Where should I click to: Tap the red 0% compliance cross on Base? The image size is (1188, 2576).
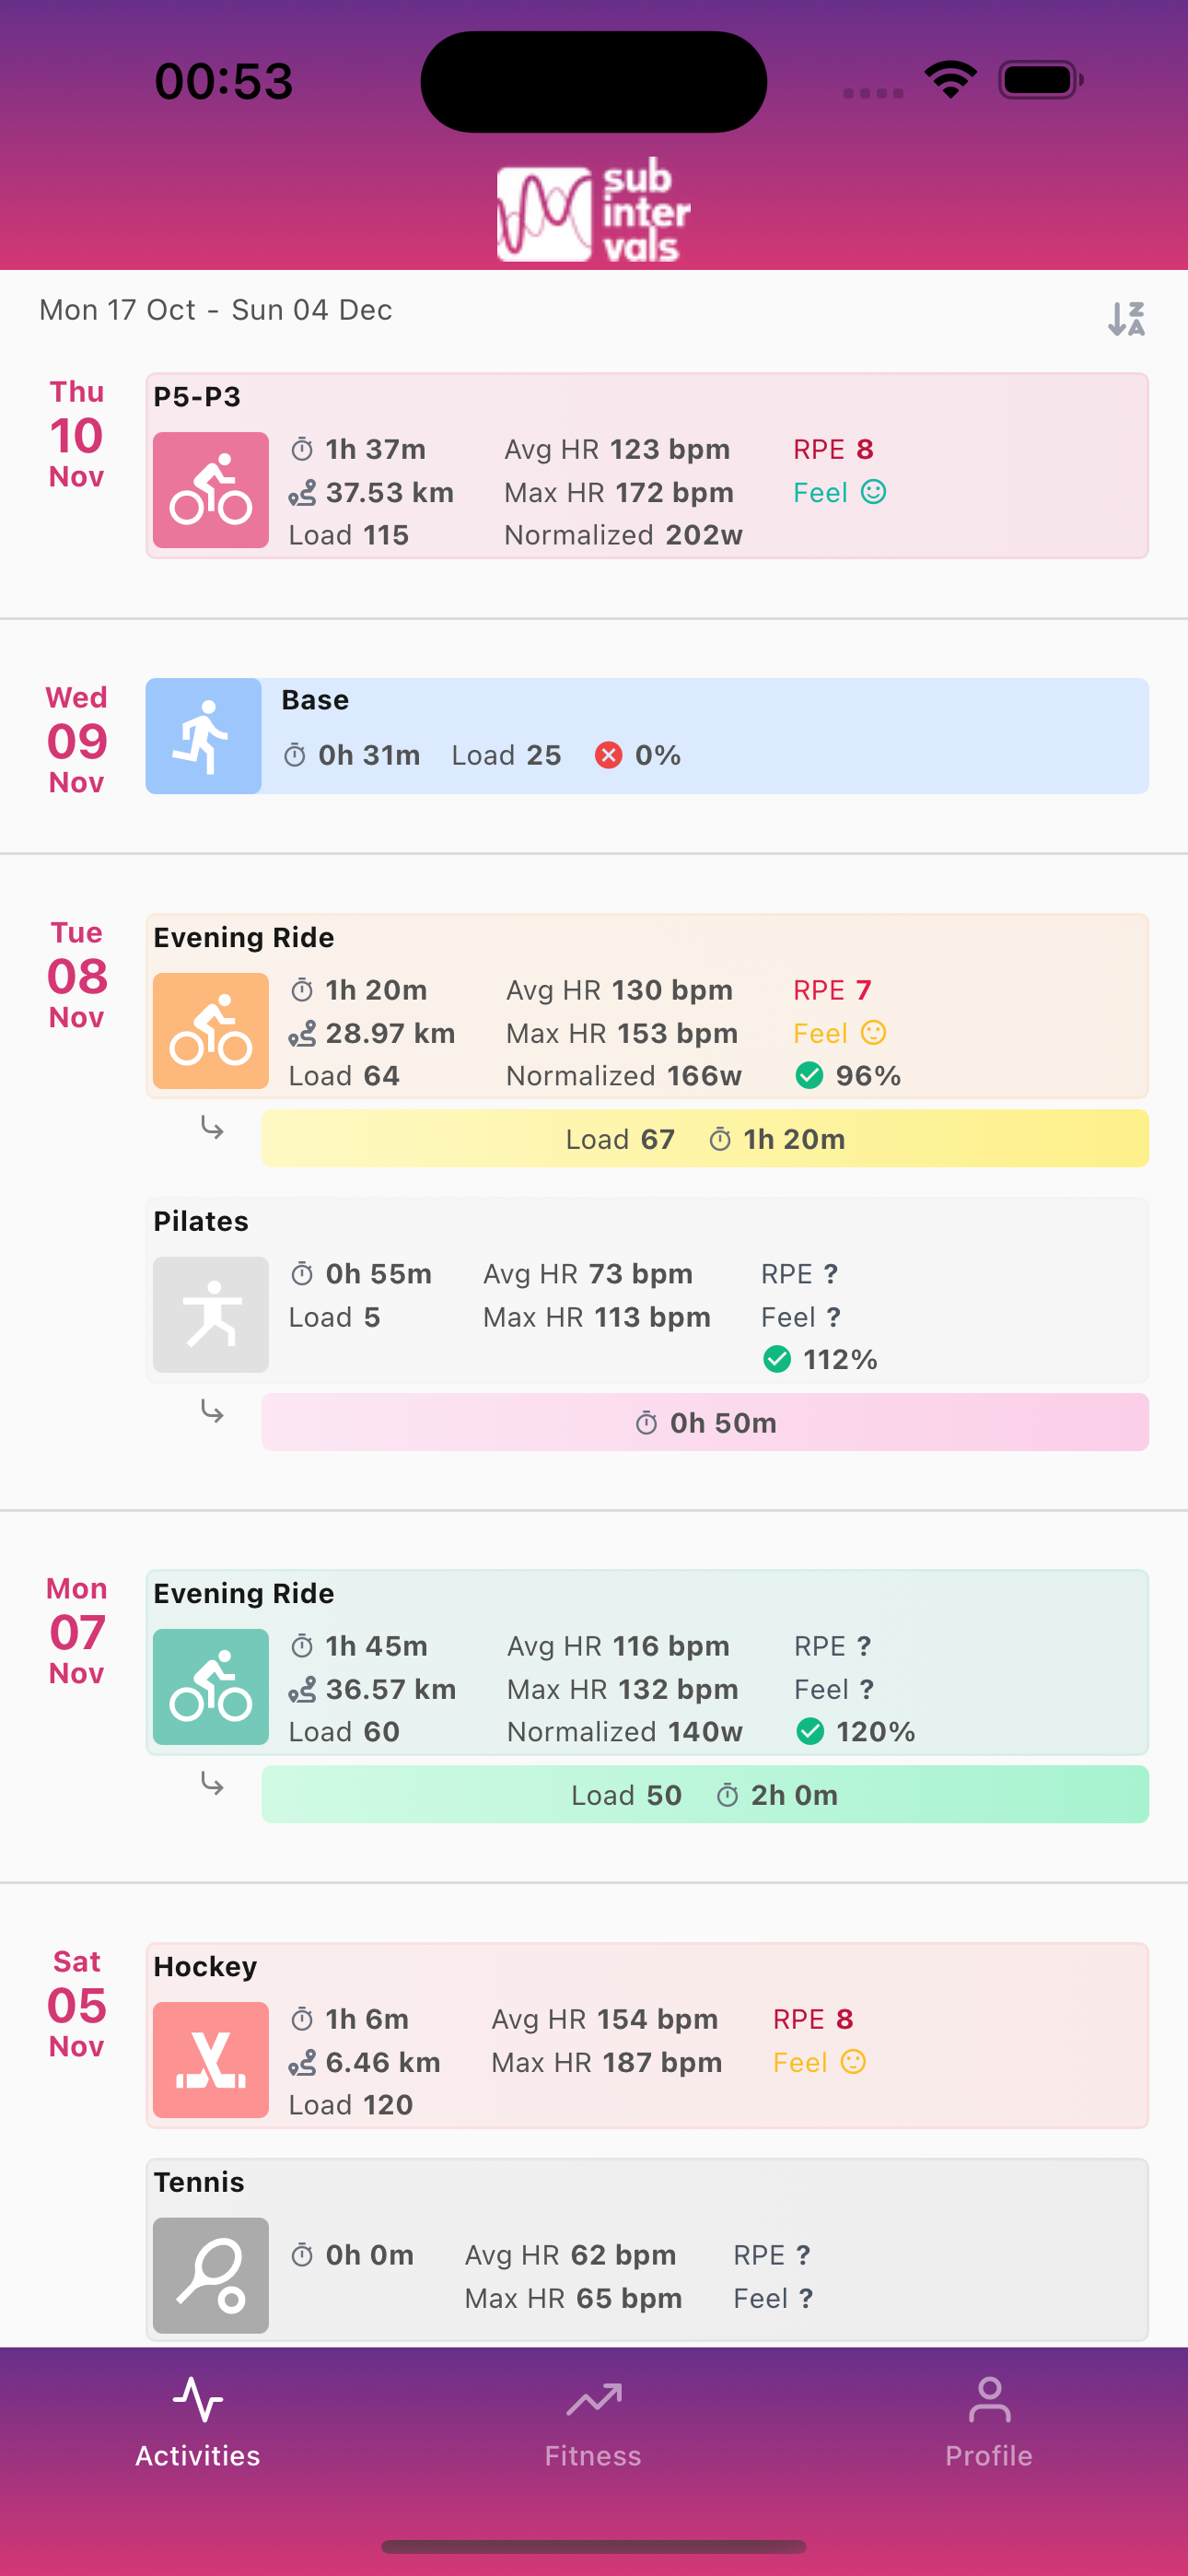(608, 755)
